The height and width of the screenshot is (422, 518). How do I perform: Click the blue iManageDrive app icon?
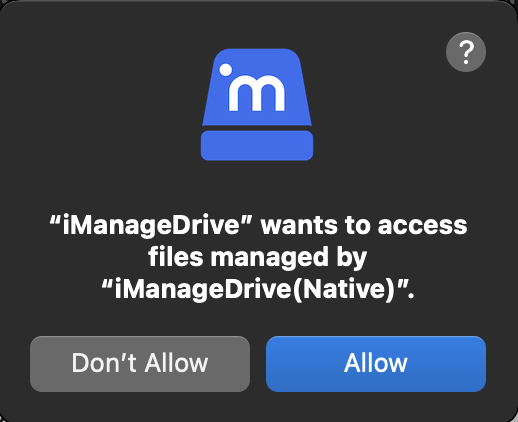pos(257,105)
